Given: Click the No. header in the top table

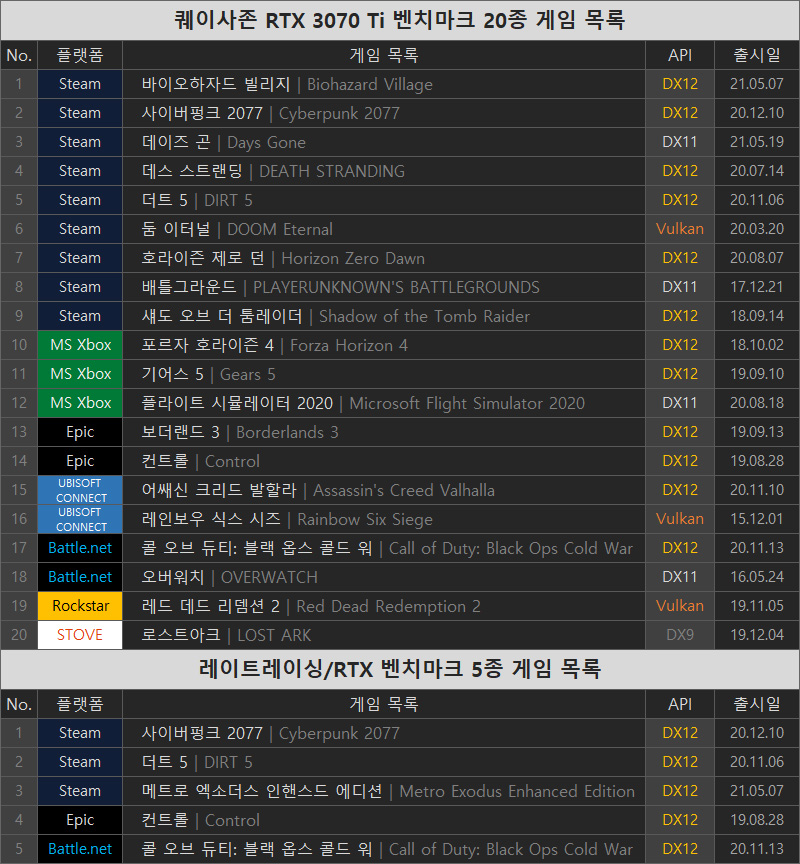Looking at the screenshot, I should pyautogui.click(x=19, y=55).
